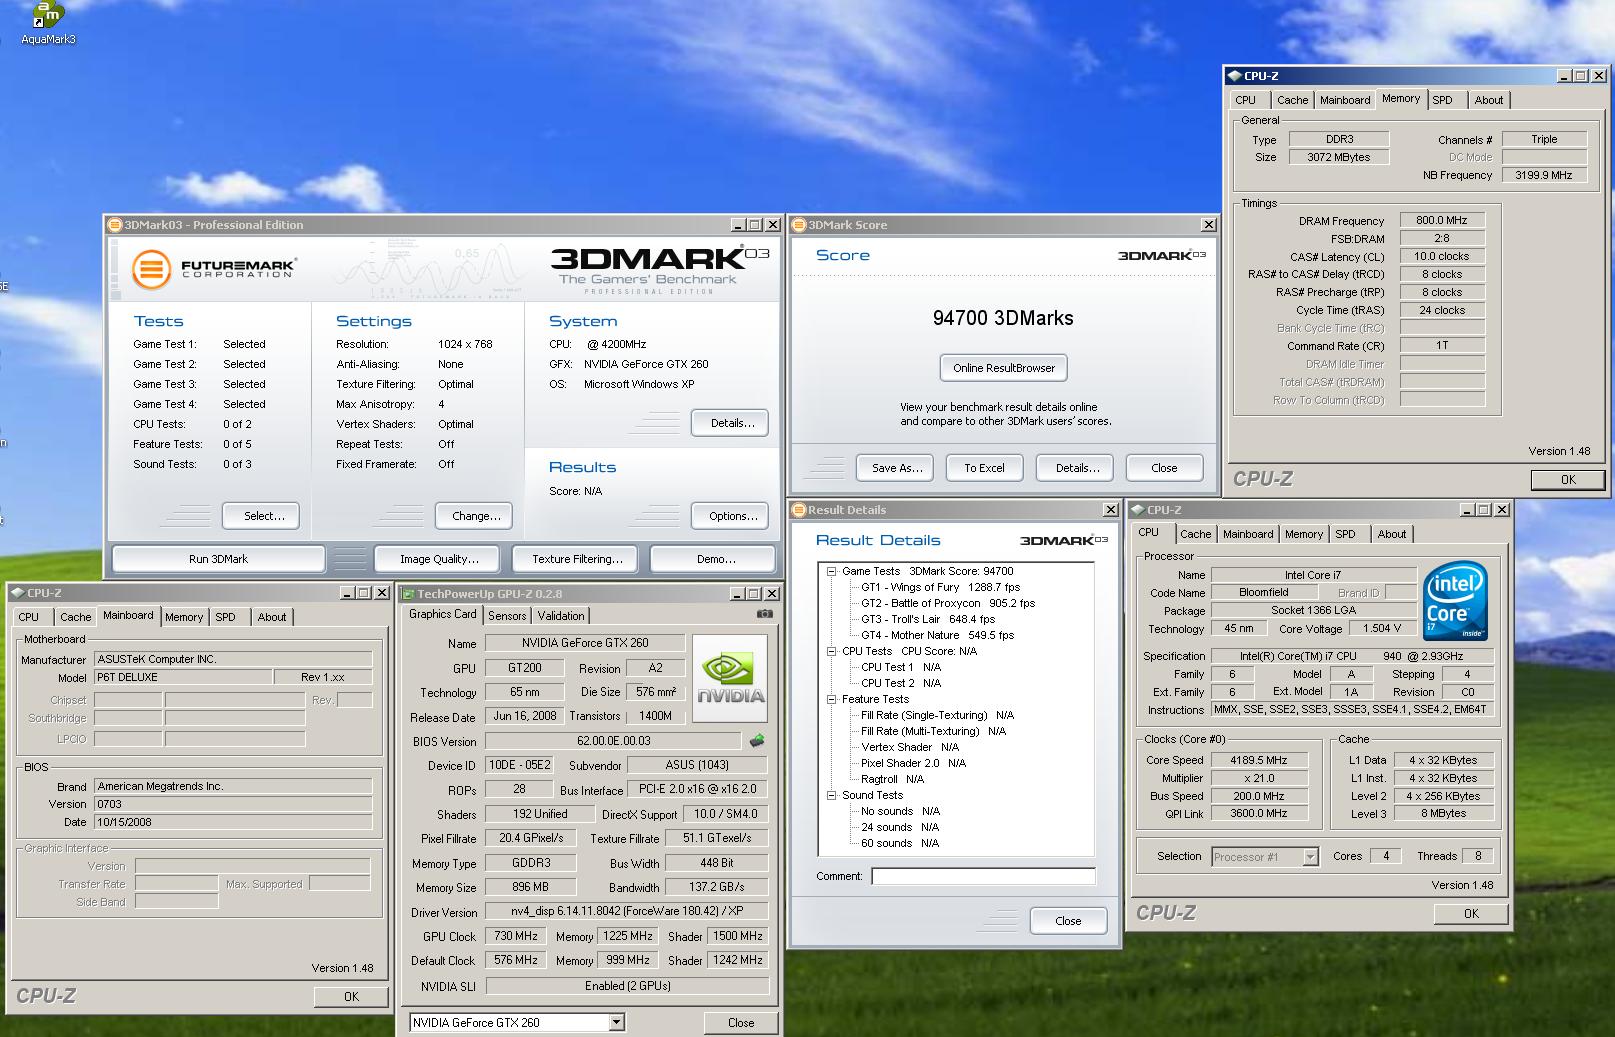
Task: Select the Graphics Card tab in GPU-Z
Action: coord(443,614)
